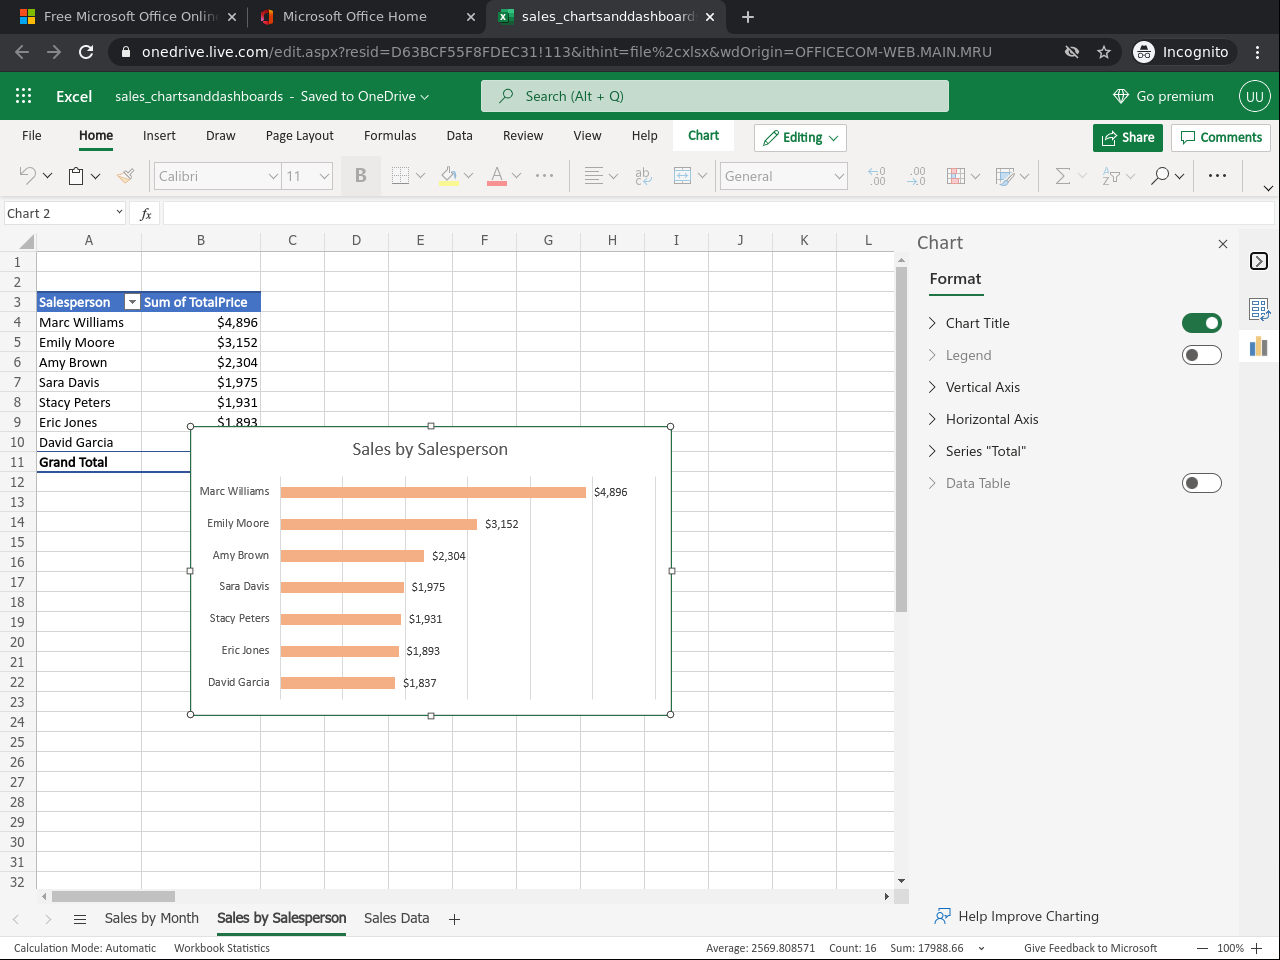Viewport: 1280px width, 960px height.
Task: Click the Help Improve Charting link
Action: 1027,916
